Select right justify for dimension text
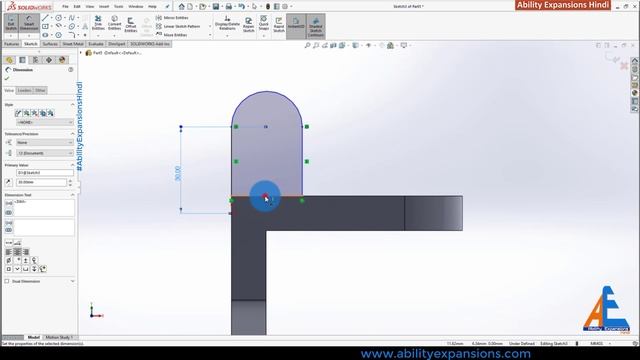The height and width of the screenshot is (360, 640). 26,252
